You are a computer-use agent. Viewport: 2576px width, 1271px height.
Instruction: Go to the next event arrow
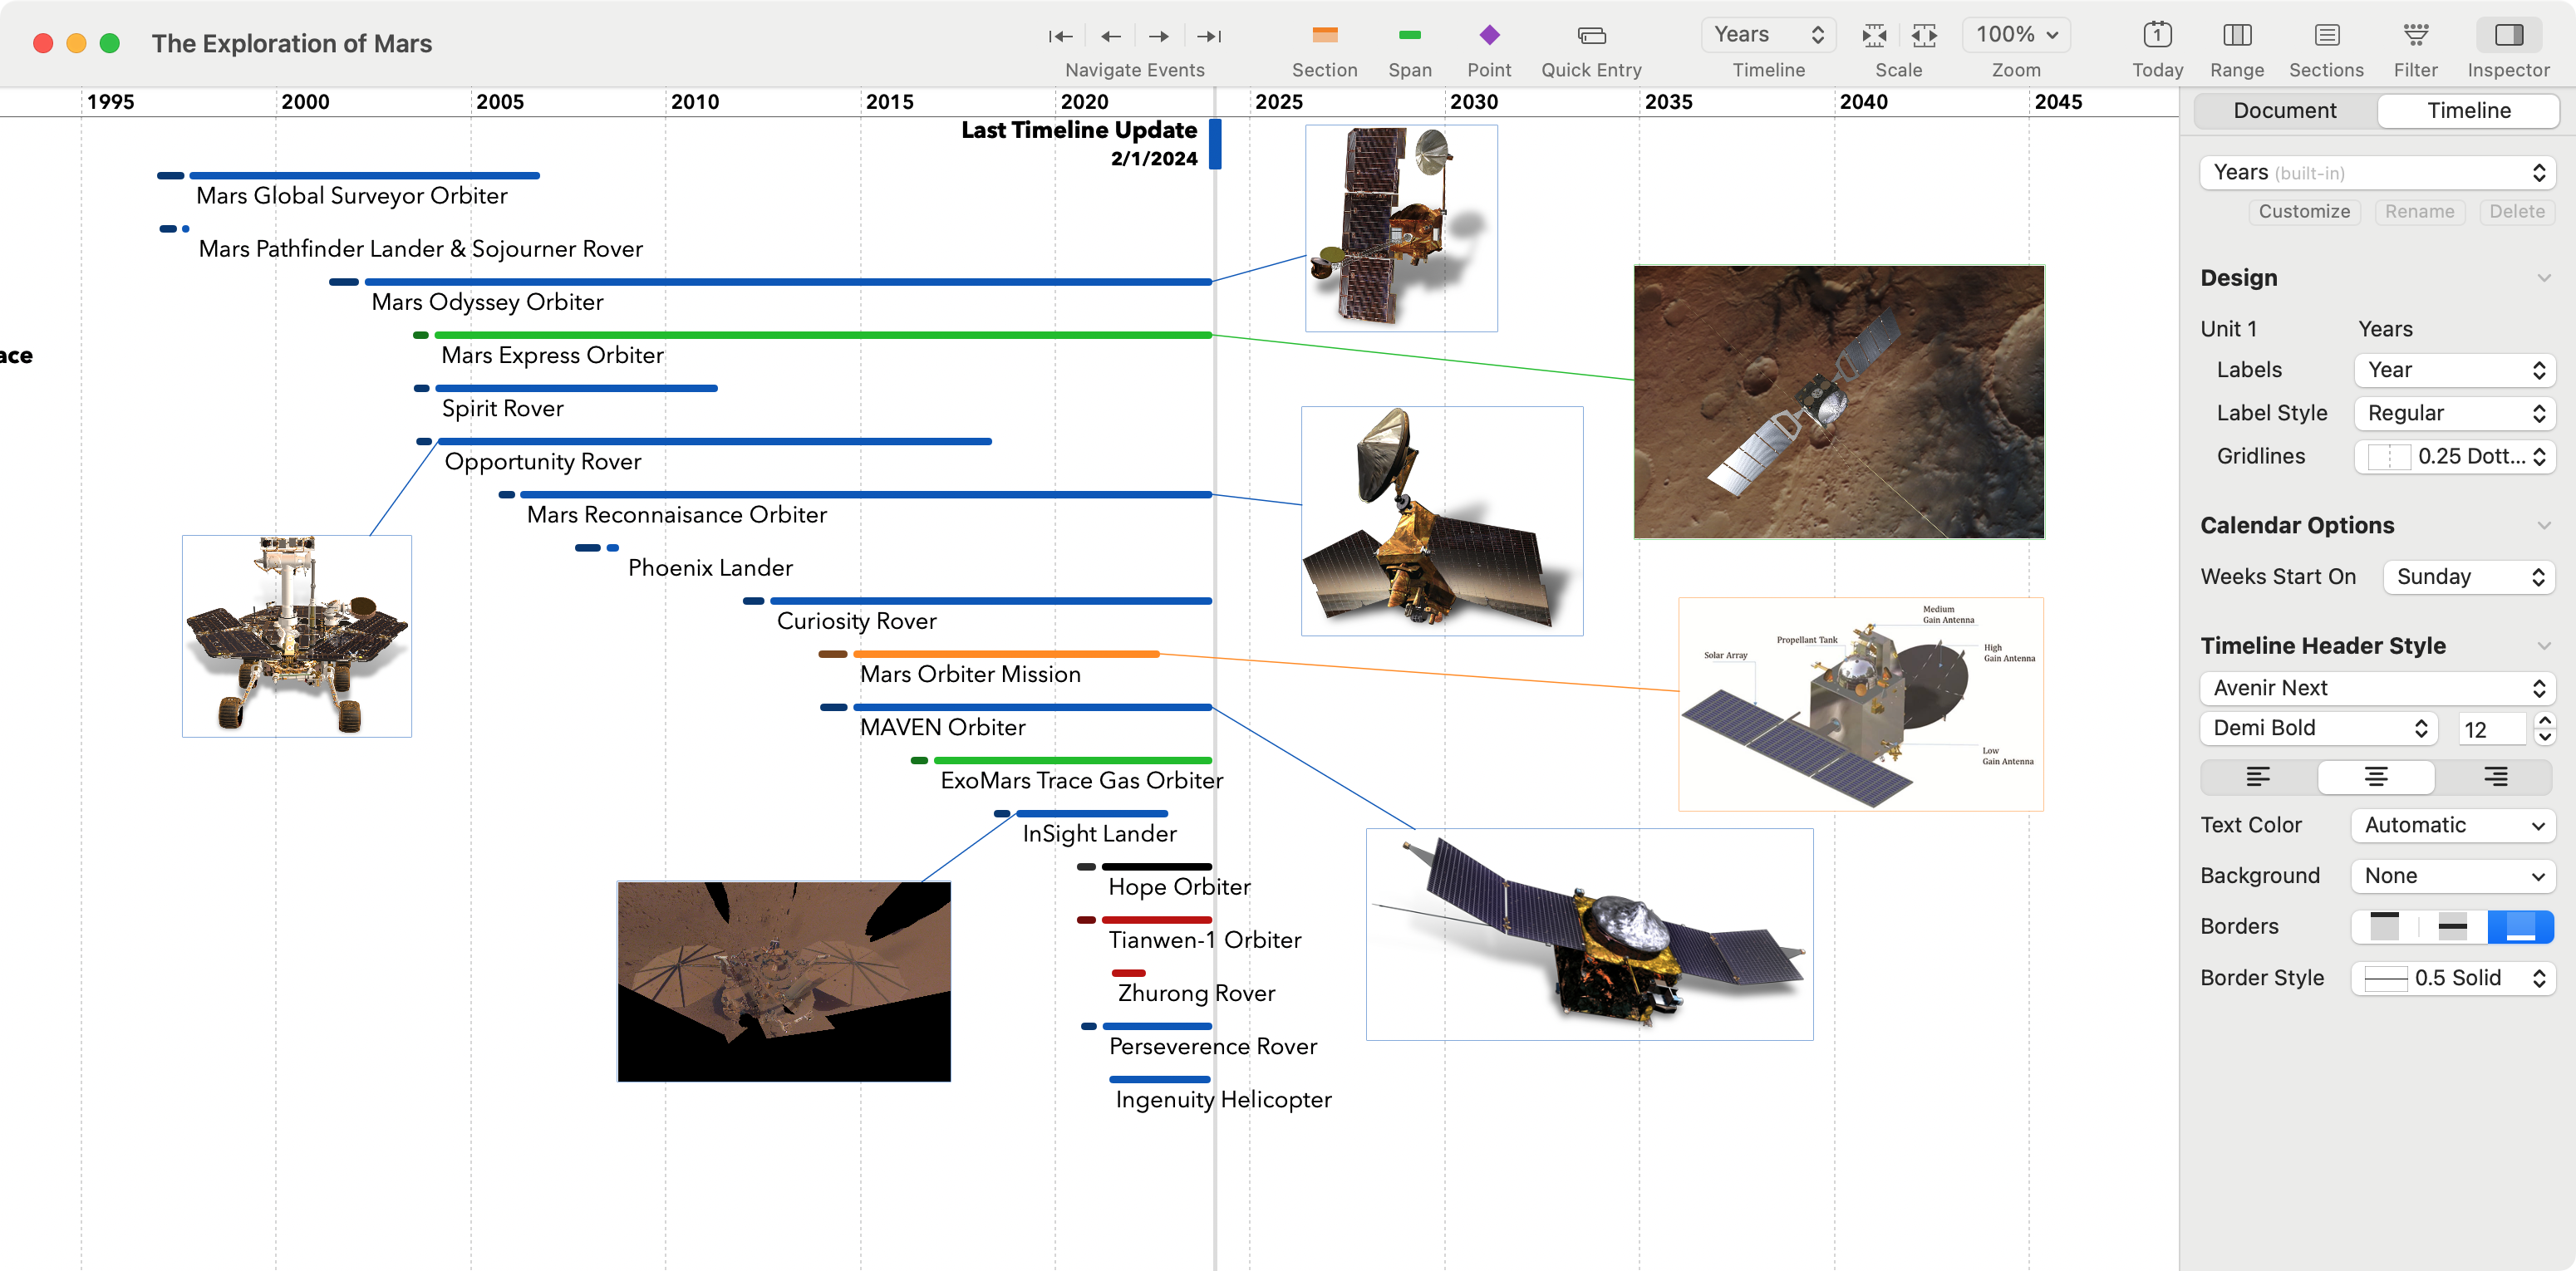(1158, 36)
